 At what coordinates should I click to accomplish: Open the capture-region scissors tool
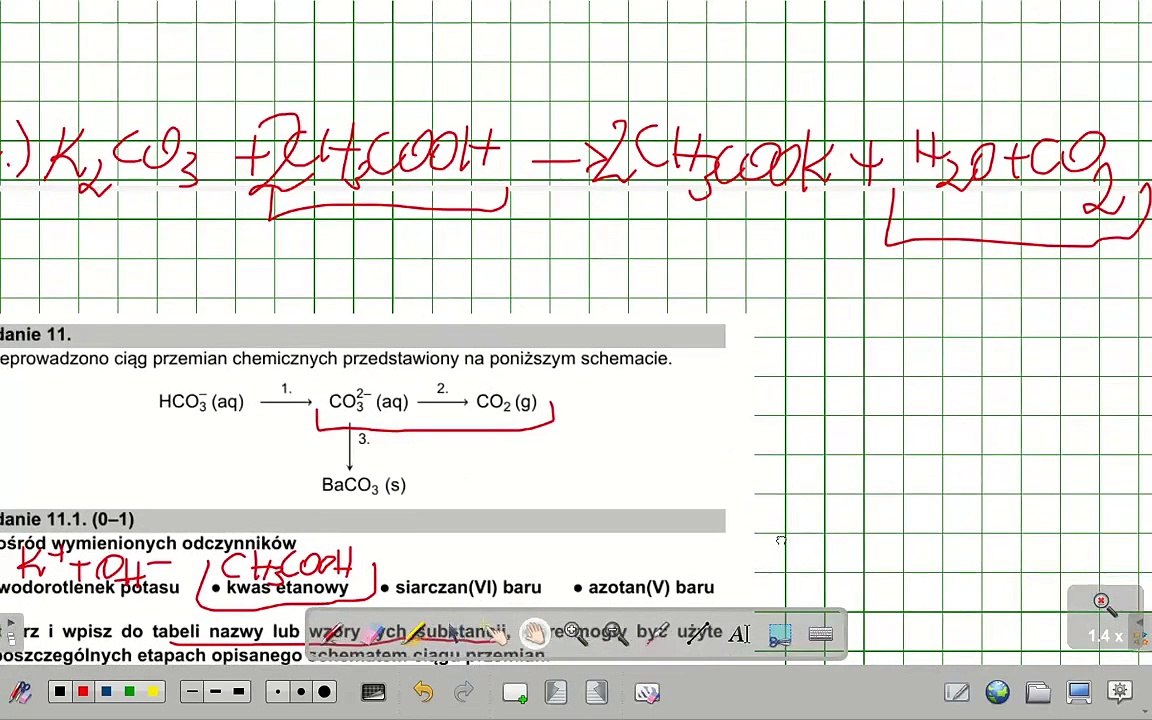pos(780,633)
